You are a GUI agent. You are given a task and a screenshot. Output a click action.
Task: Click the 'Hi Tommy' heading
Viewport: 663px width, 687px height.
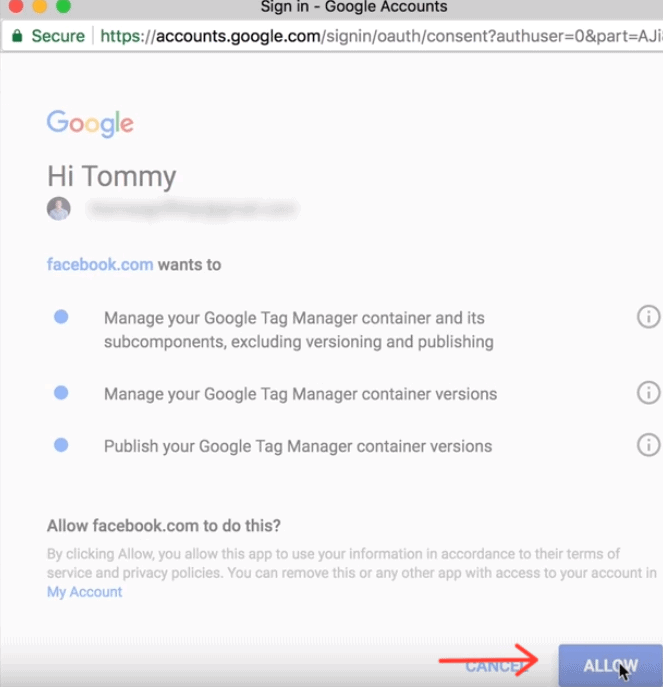(x=112, y=176)
